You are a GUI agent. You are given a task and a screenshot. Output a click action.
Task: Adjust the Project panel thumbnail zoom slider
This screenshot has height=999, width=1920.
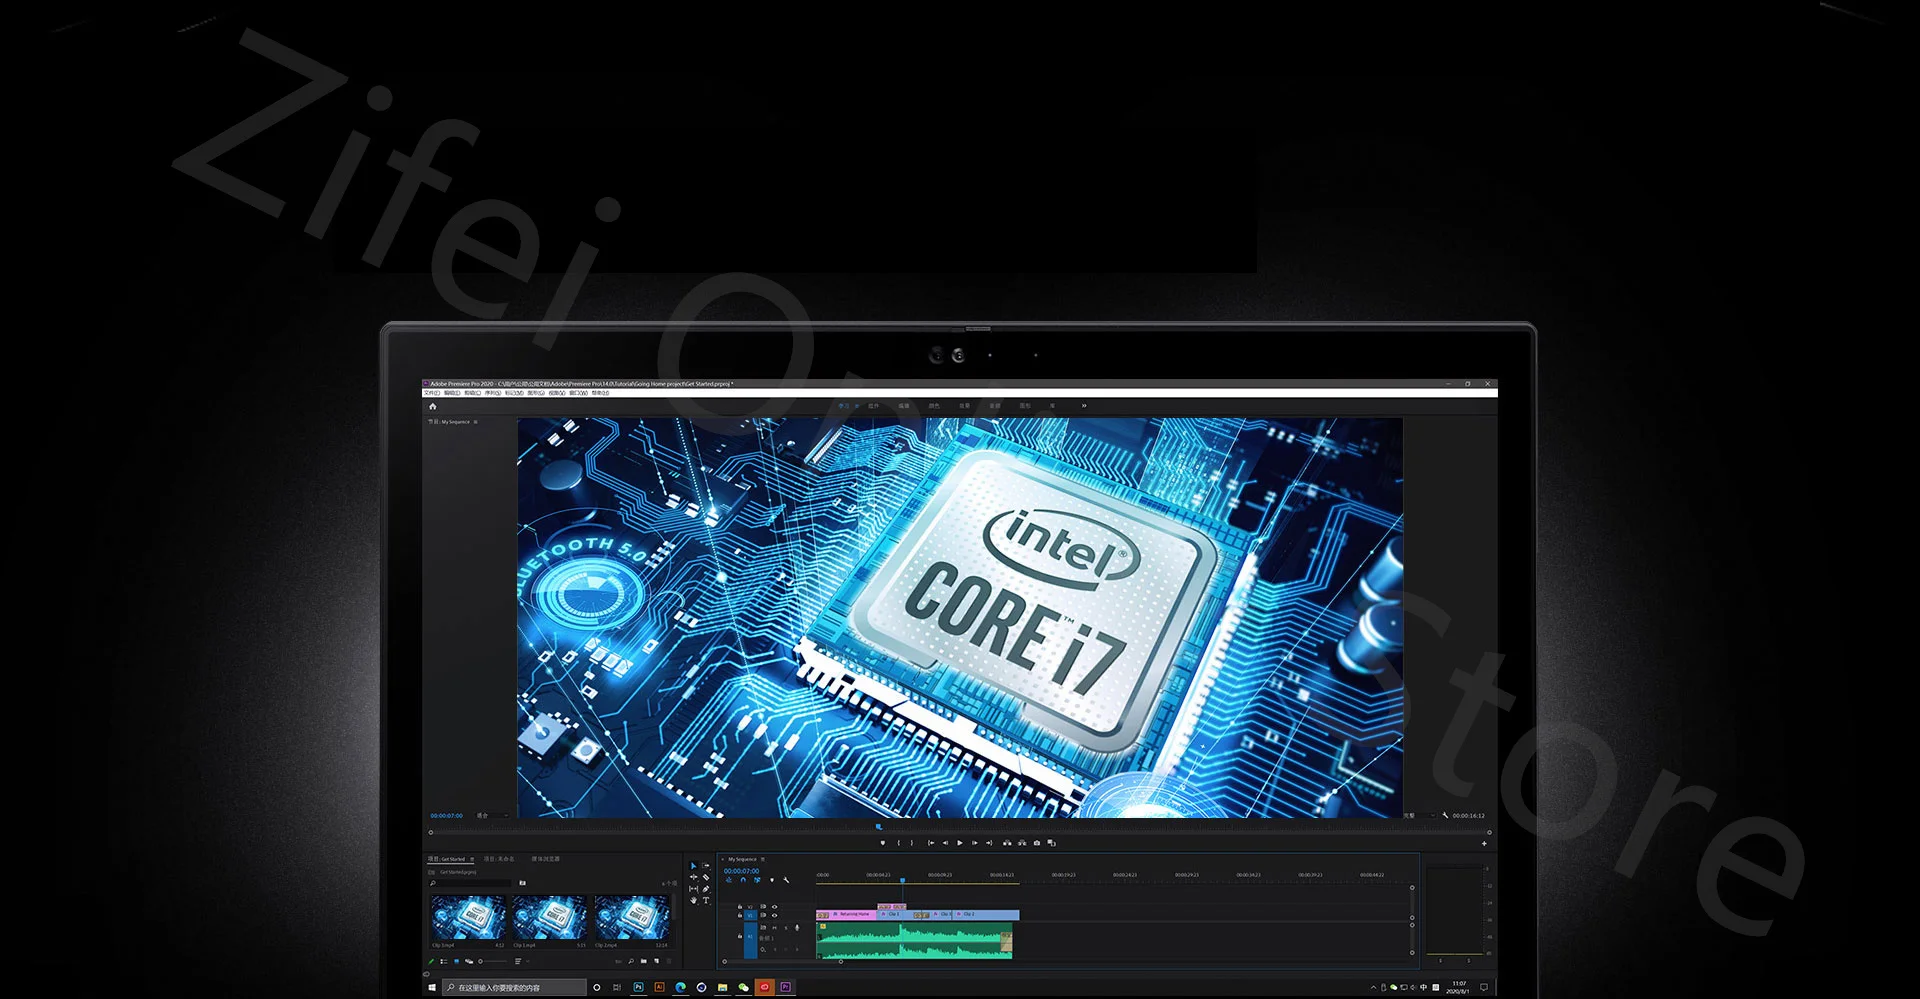pyautogui.click(x=492, y=961)
